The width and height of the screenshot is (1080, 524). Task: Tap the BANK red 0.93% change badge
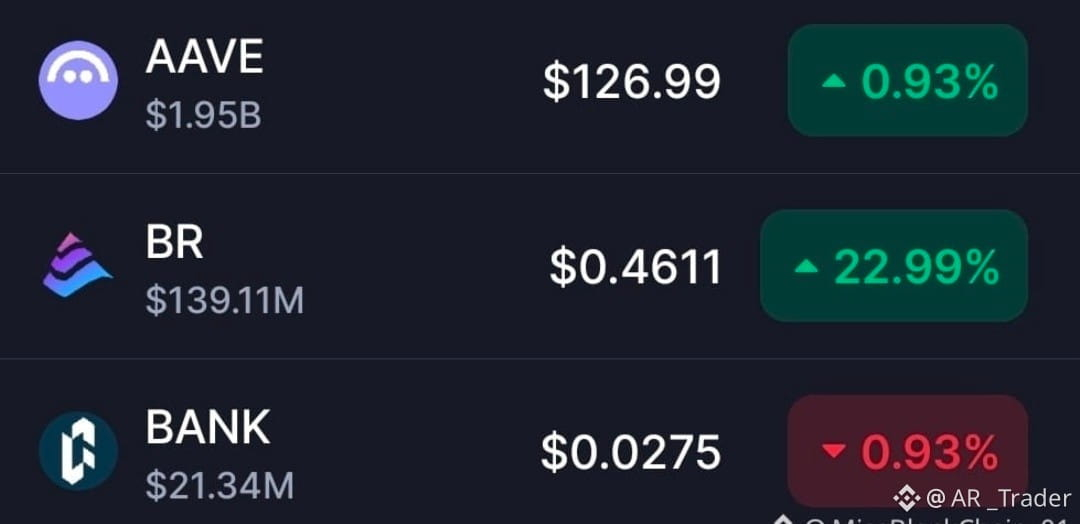[x=908, y=451]
